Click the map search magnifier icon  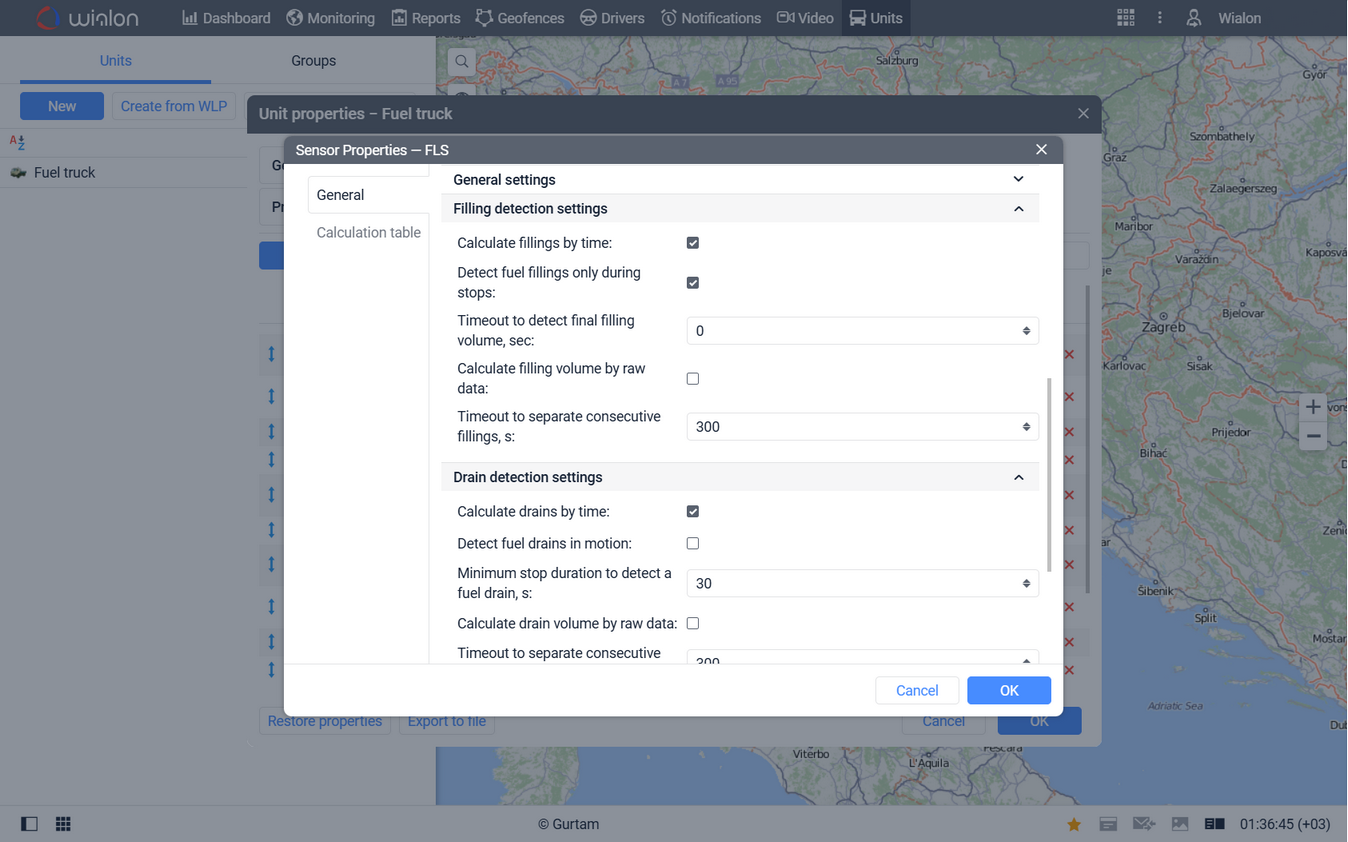pos(462,61)
